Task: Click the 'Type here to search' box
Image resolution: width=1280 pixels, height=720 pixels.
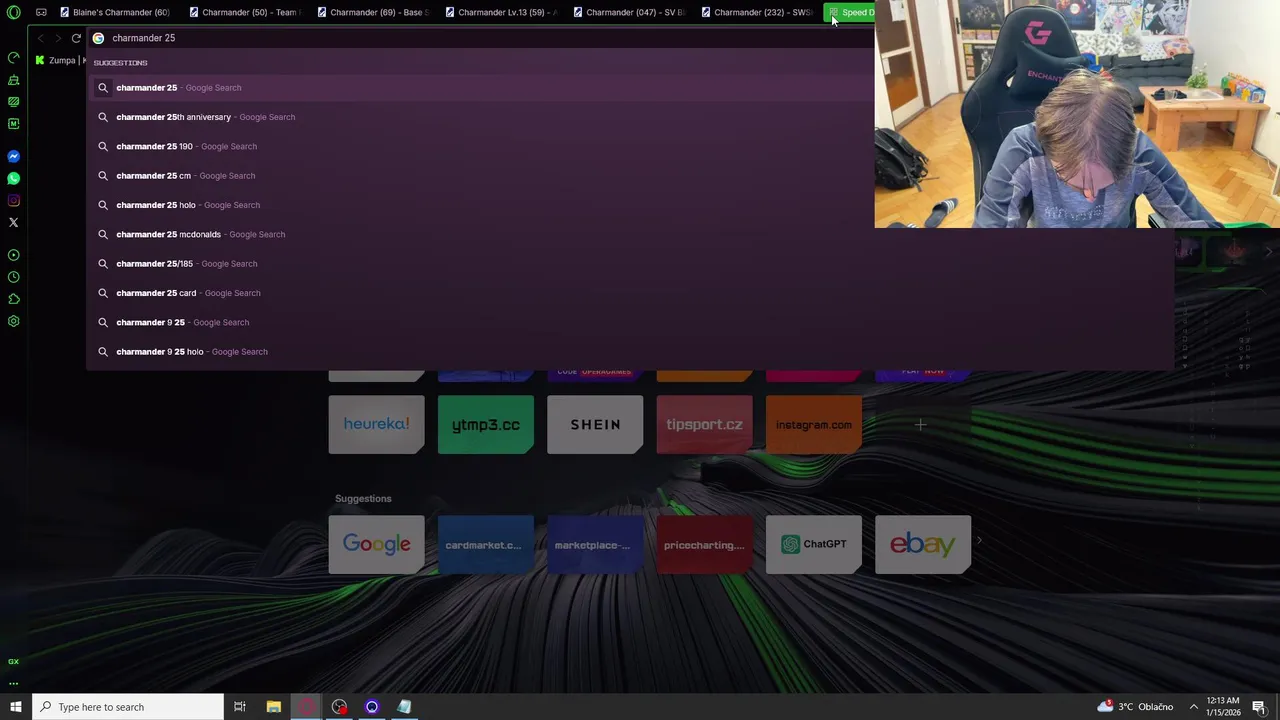Action: 128,707
